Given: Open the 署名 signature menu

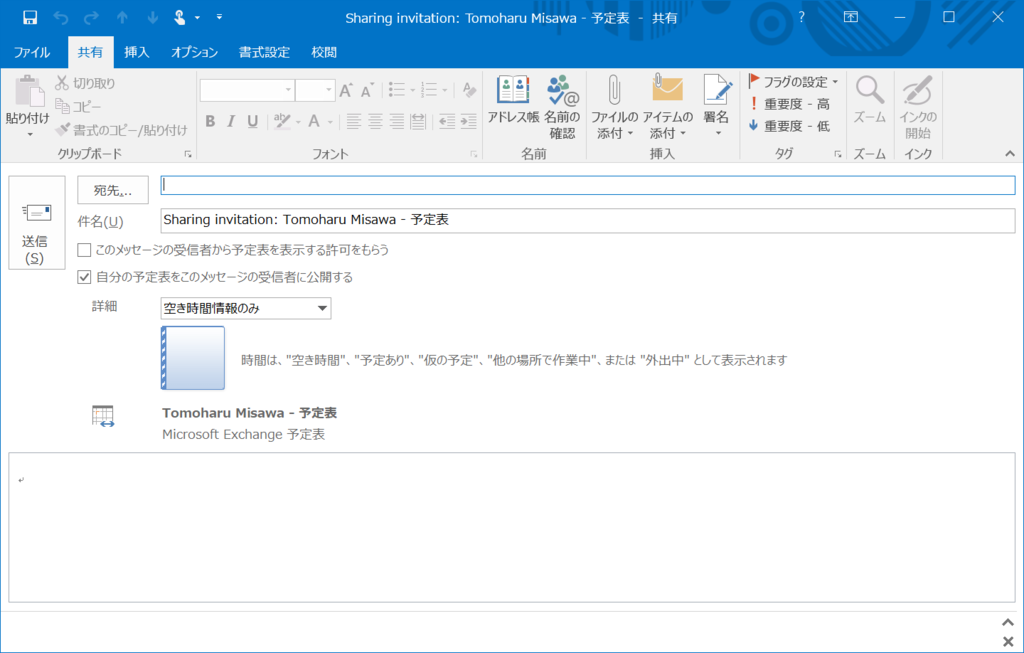Looking at the screenshot, I should click(716, 106).
